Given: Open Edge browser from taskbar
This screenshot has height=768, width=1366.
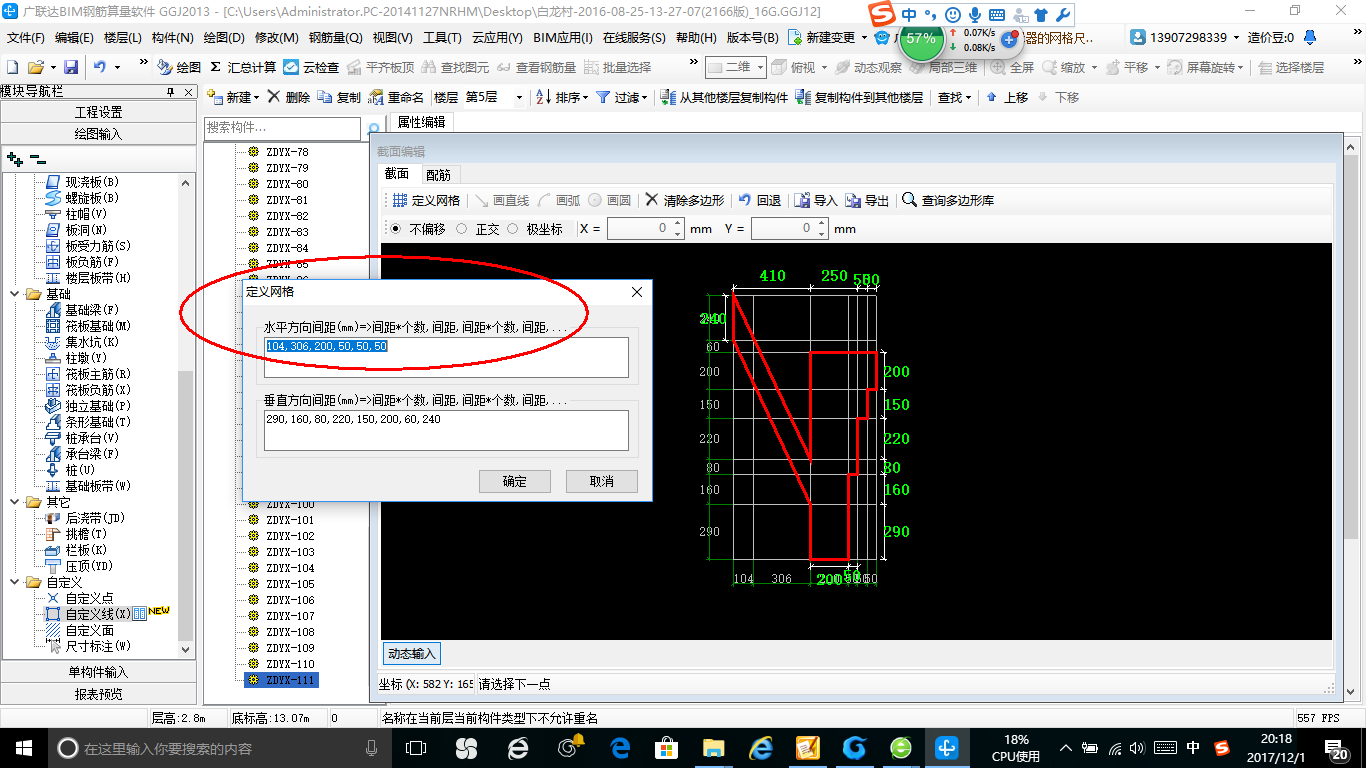Looking at the screenshot, I should point(620,748).
